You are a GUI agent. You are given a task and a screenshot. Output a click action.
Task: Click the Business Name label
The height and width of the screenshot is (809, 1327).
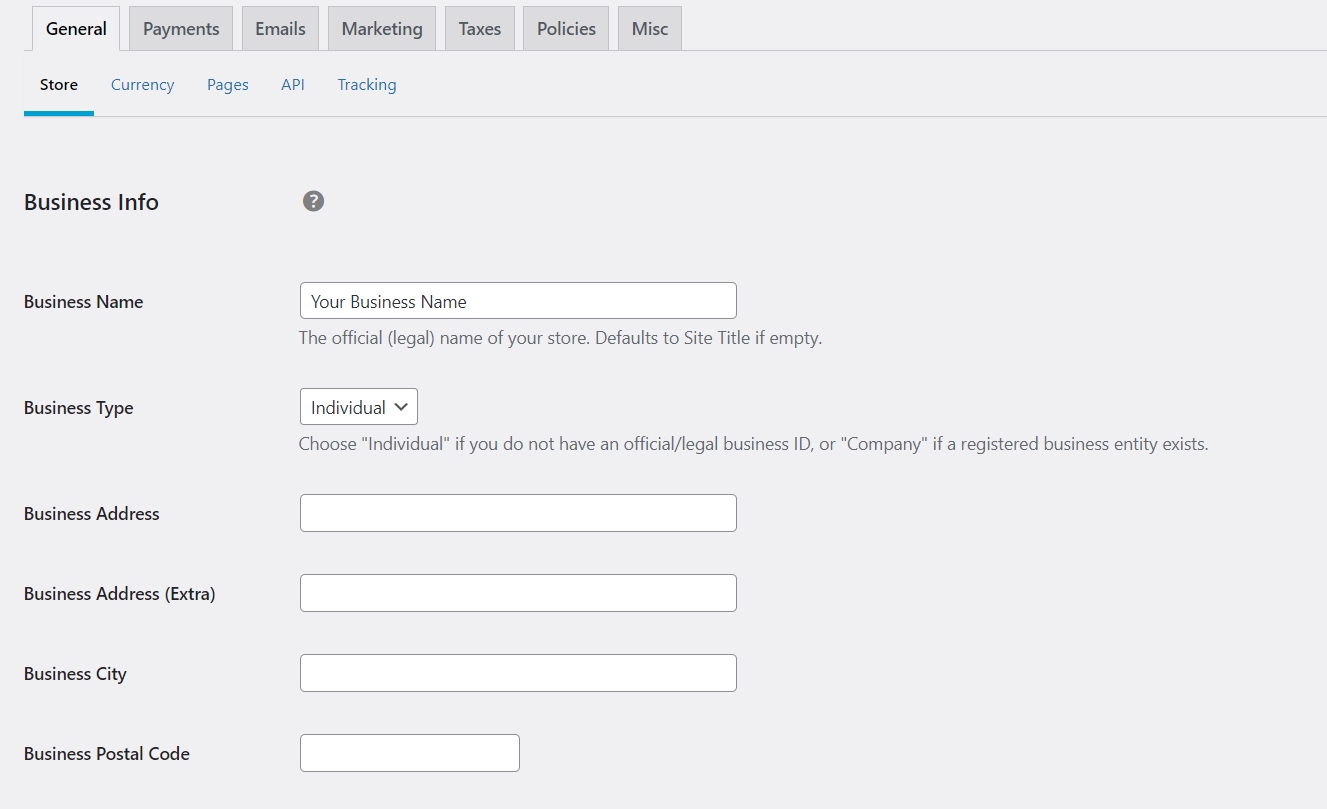[84, 302]
